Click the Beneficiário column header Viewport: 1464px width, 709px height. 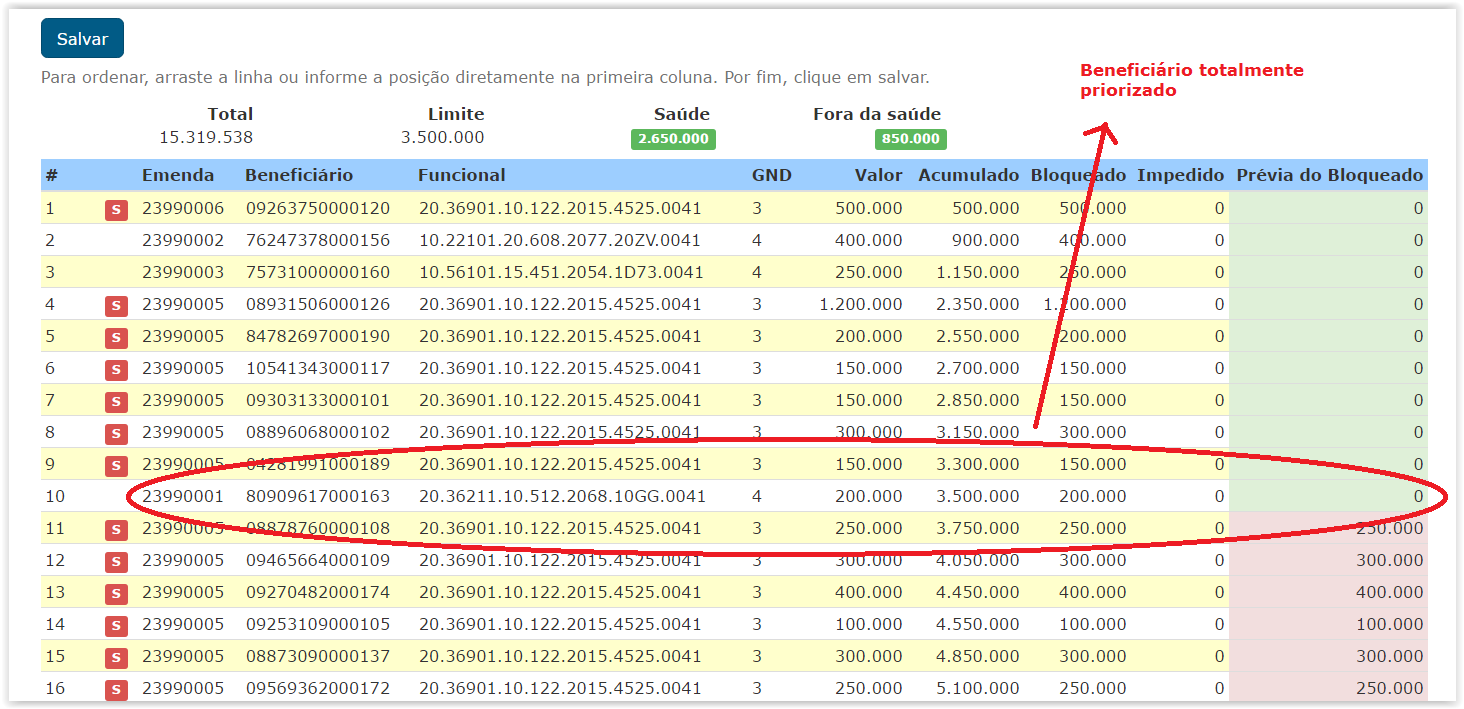point(299,175)
